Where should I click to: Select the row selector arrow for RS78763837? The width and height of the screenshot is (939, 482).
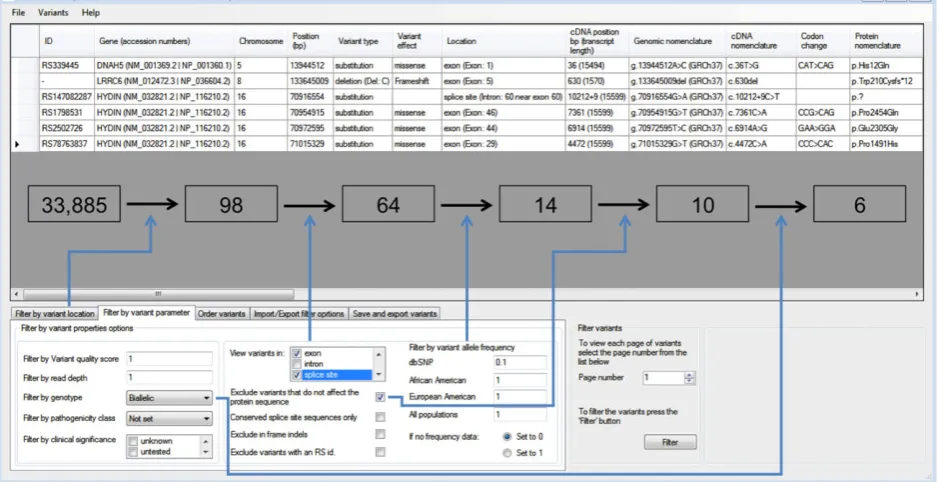[x=25, y=144]
